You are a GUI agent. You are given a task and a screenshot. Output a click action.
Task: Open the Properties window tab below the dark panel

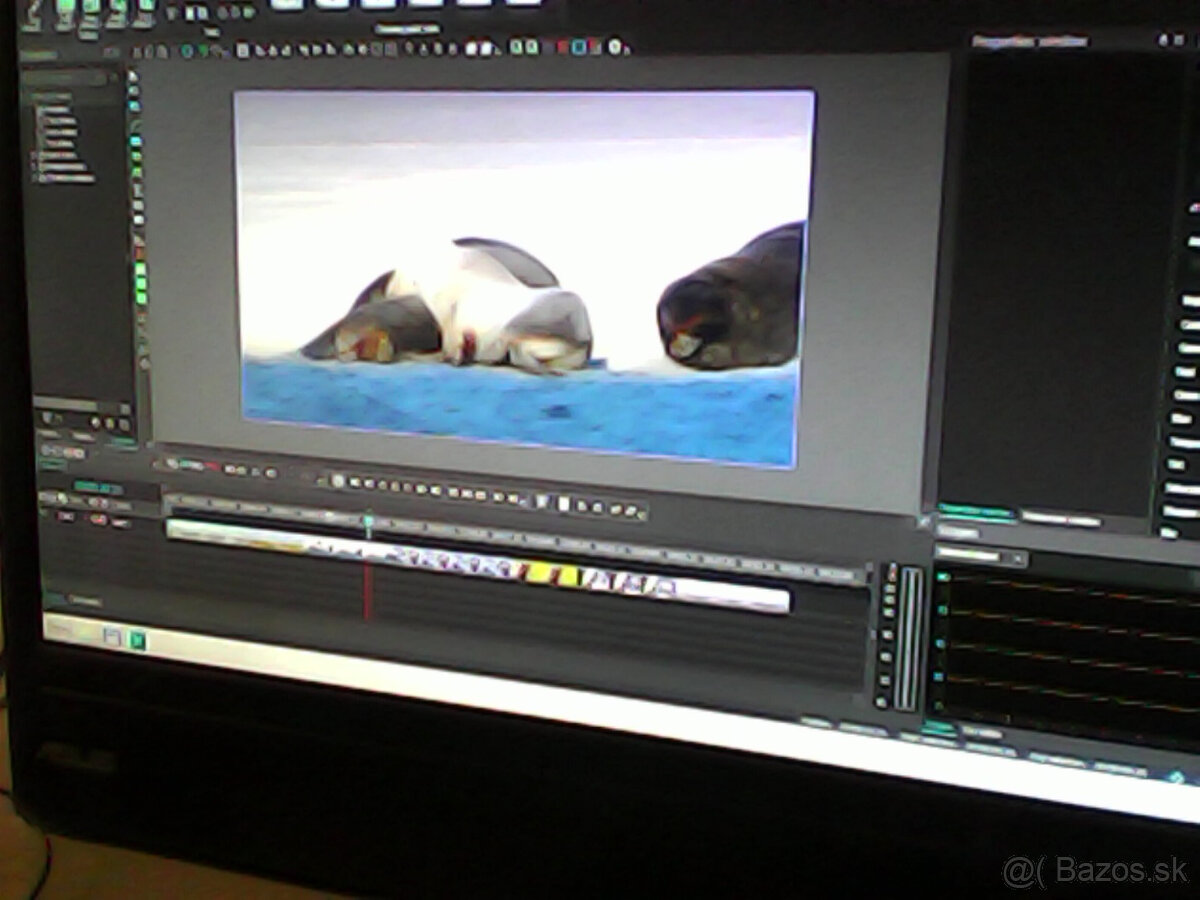point(975,512)
